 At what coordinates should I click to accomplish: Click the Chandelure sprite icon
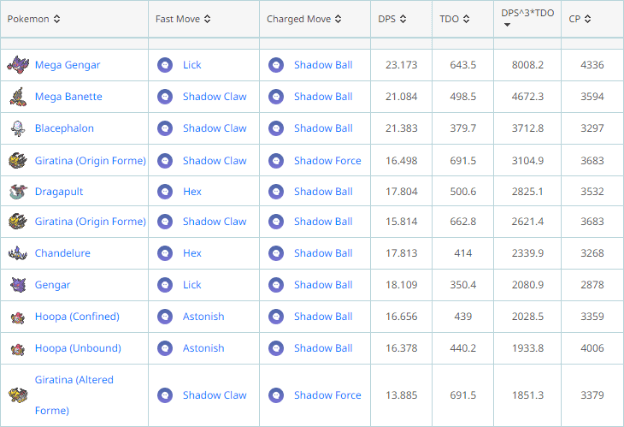click(18, 253)
